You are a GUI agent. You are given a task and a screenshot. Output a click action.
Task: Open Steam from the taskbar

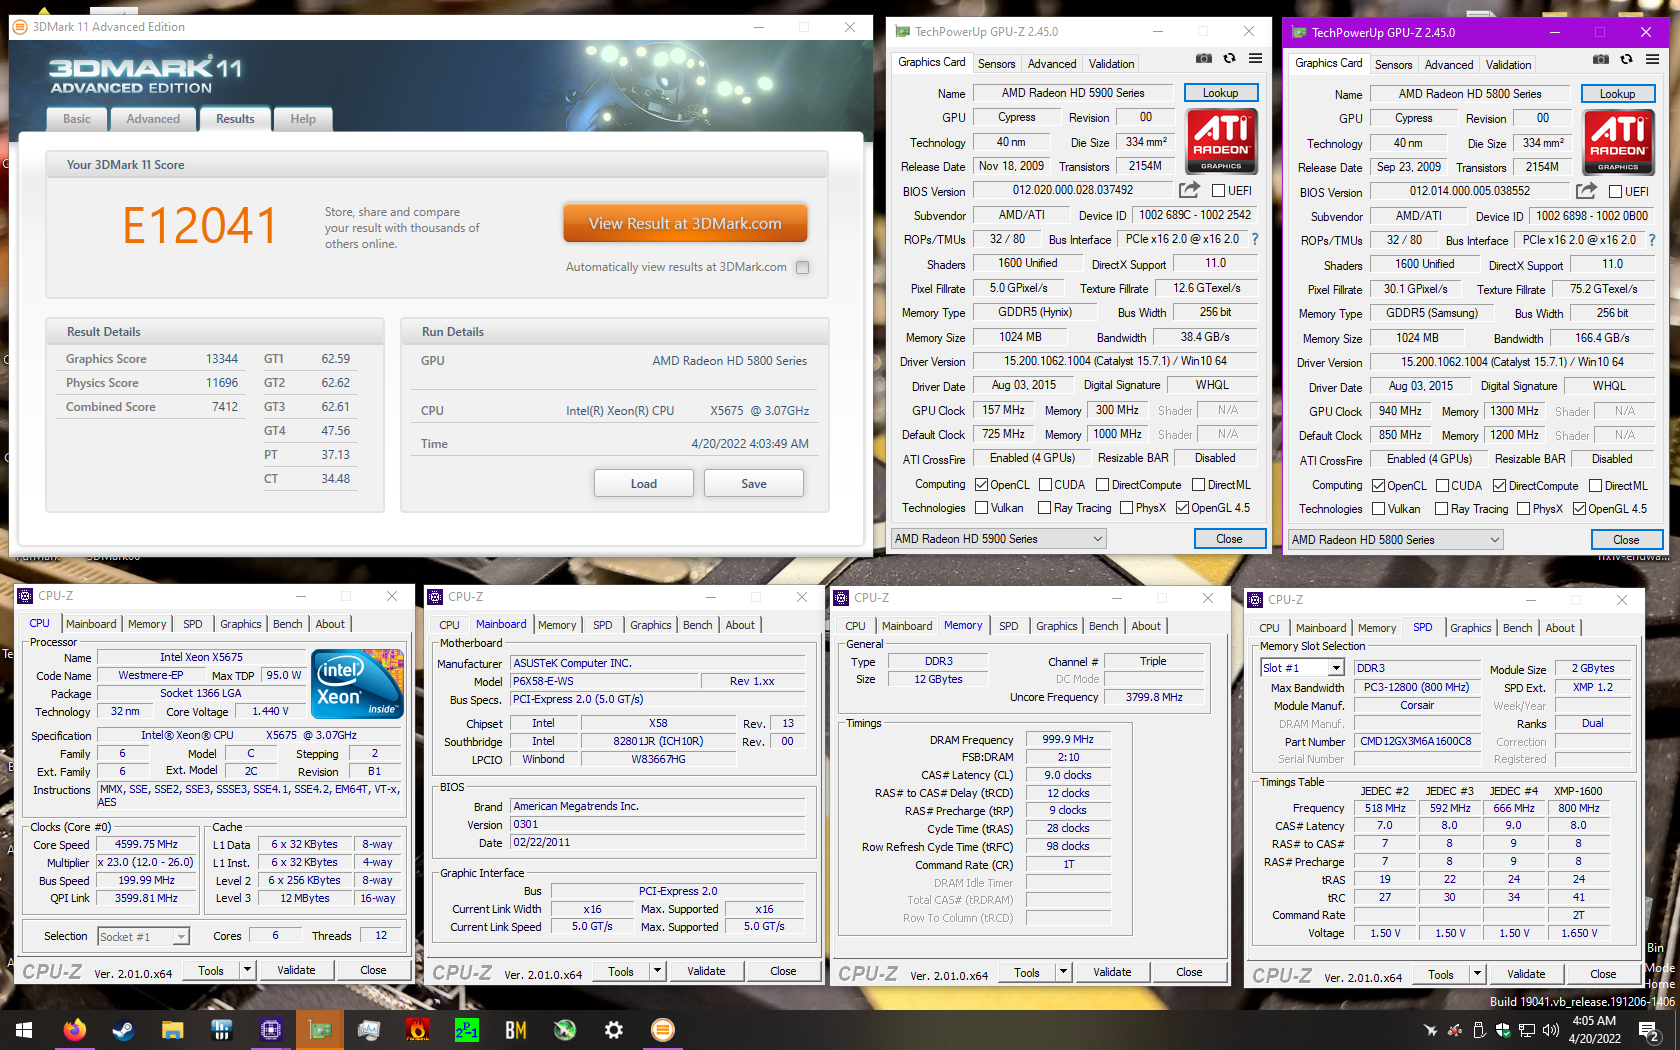coord(124,1030)
